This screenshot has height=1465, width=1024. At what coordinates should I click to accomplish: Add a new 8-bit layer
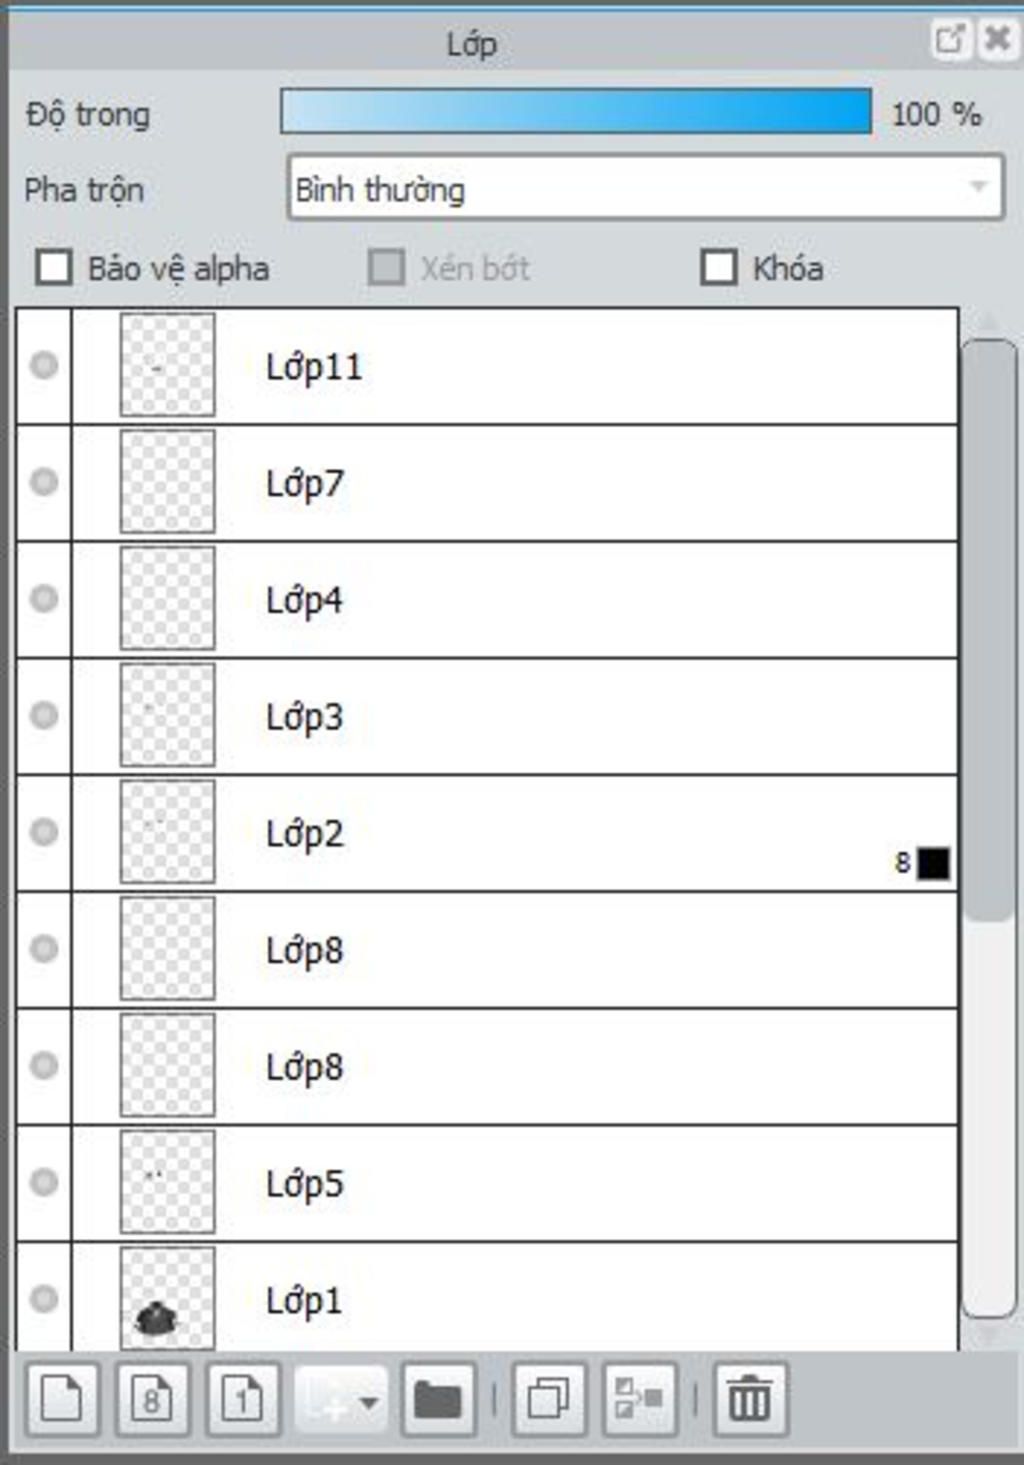click(x=152, y=1398)
